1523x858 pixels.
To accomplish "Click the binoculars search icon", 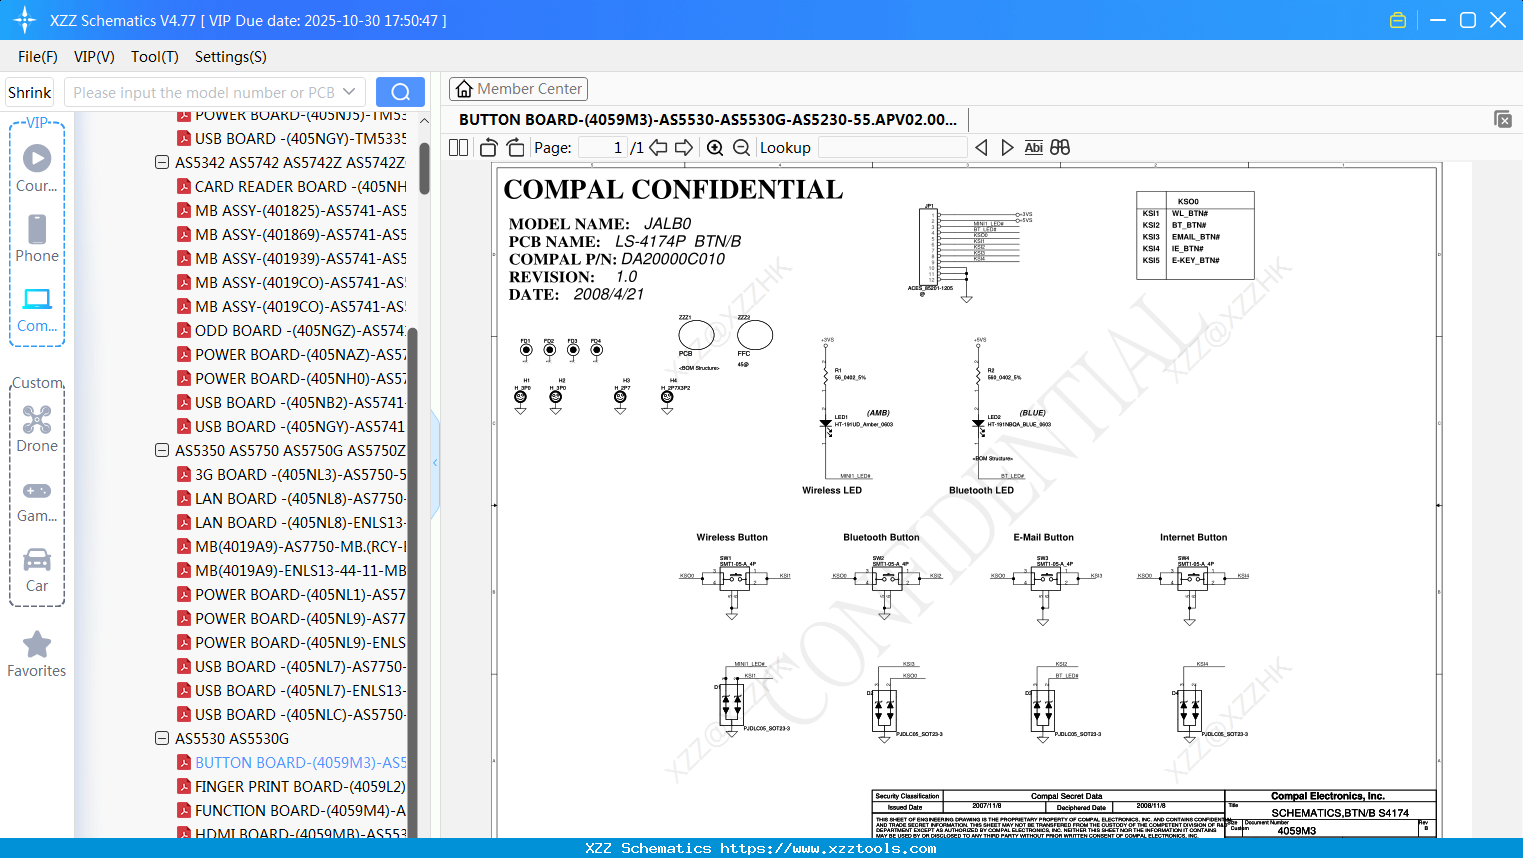I will coord(1060,147).
